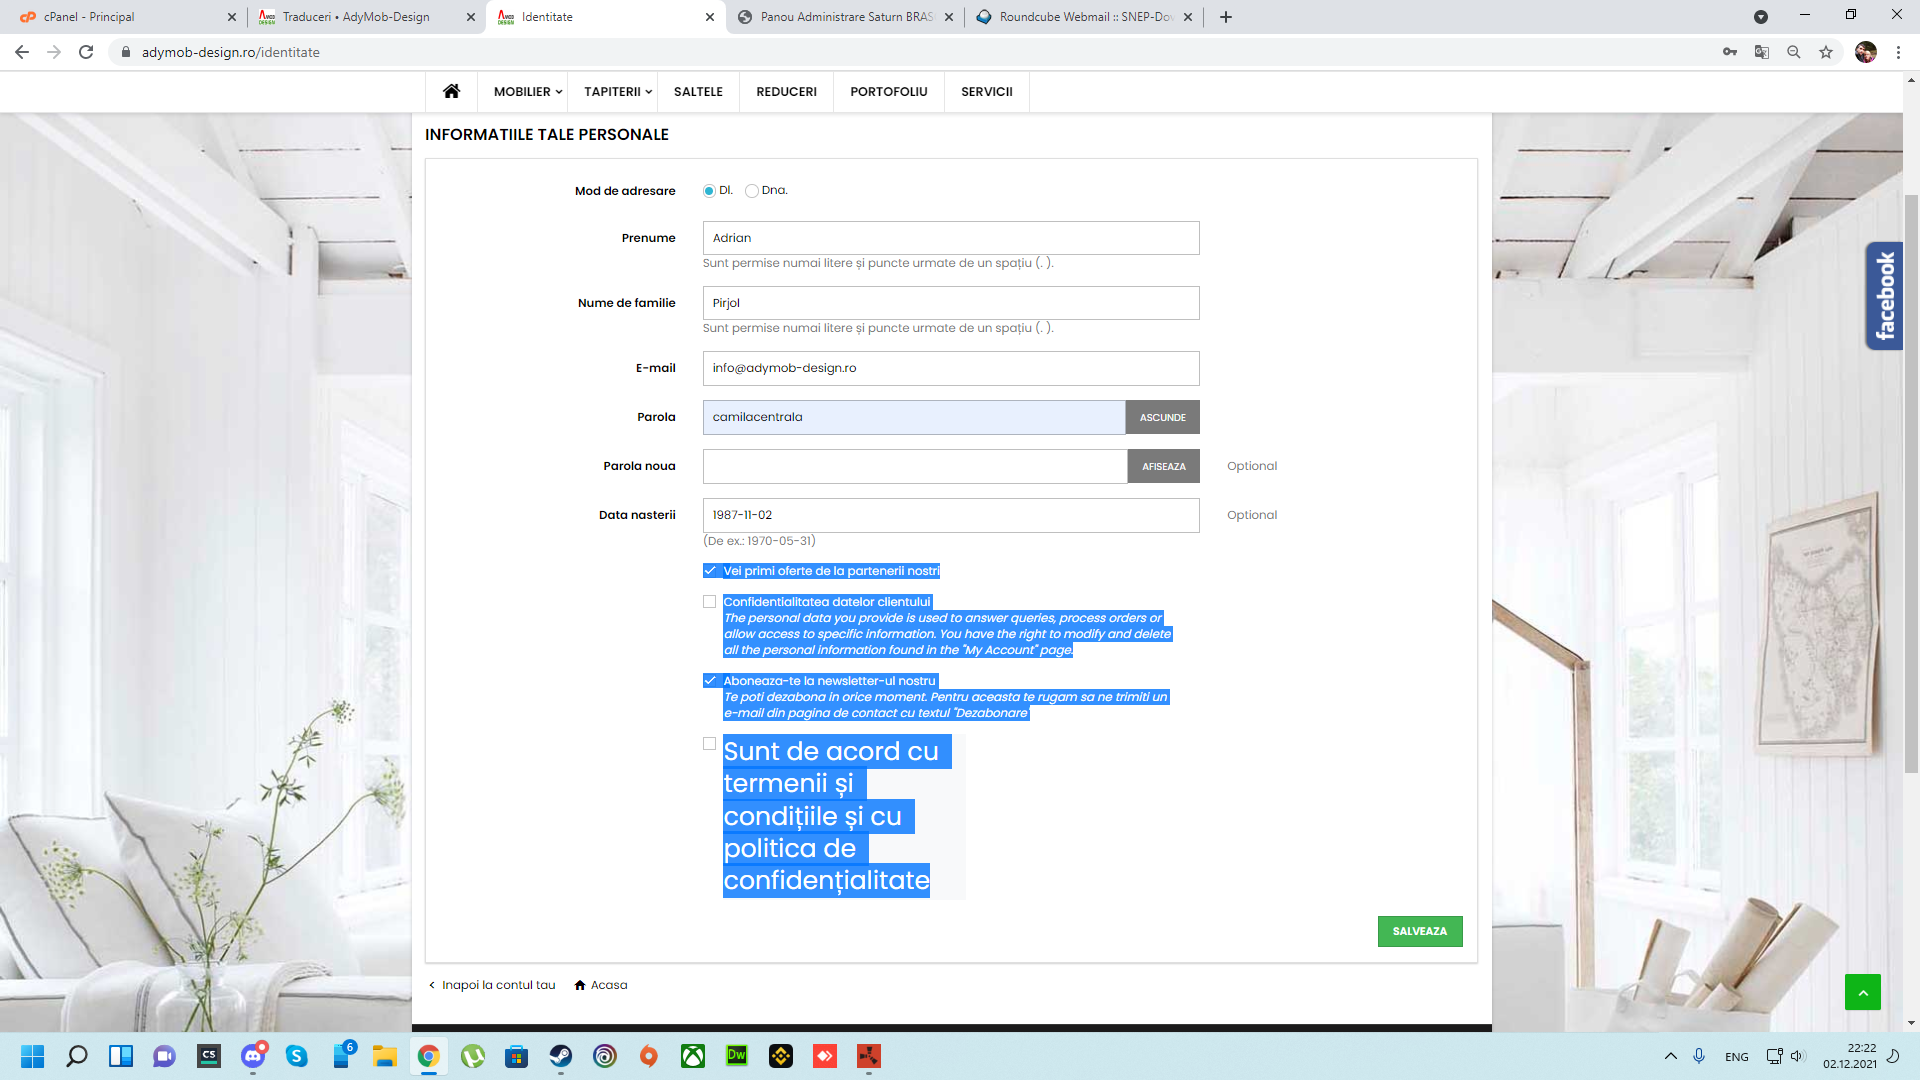Click the browser zoom magnifier icon

coord(1794,52)
